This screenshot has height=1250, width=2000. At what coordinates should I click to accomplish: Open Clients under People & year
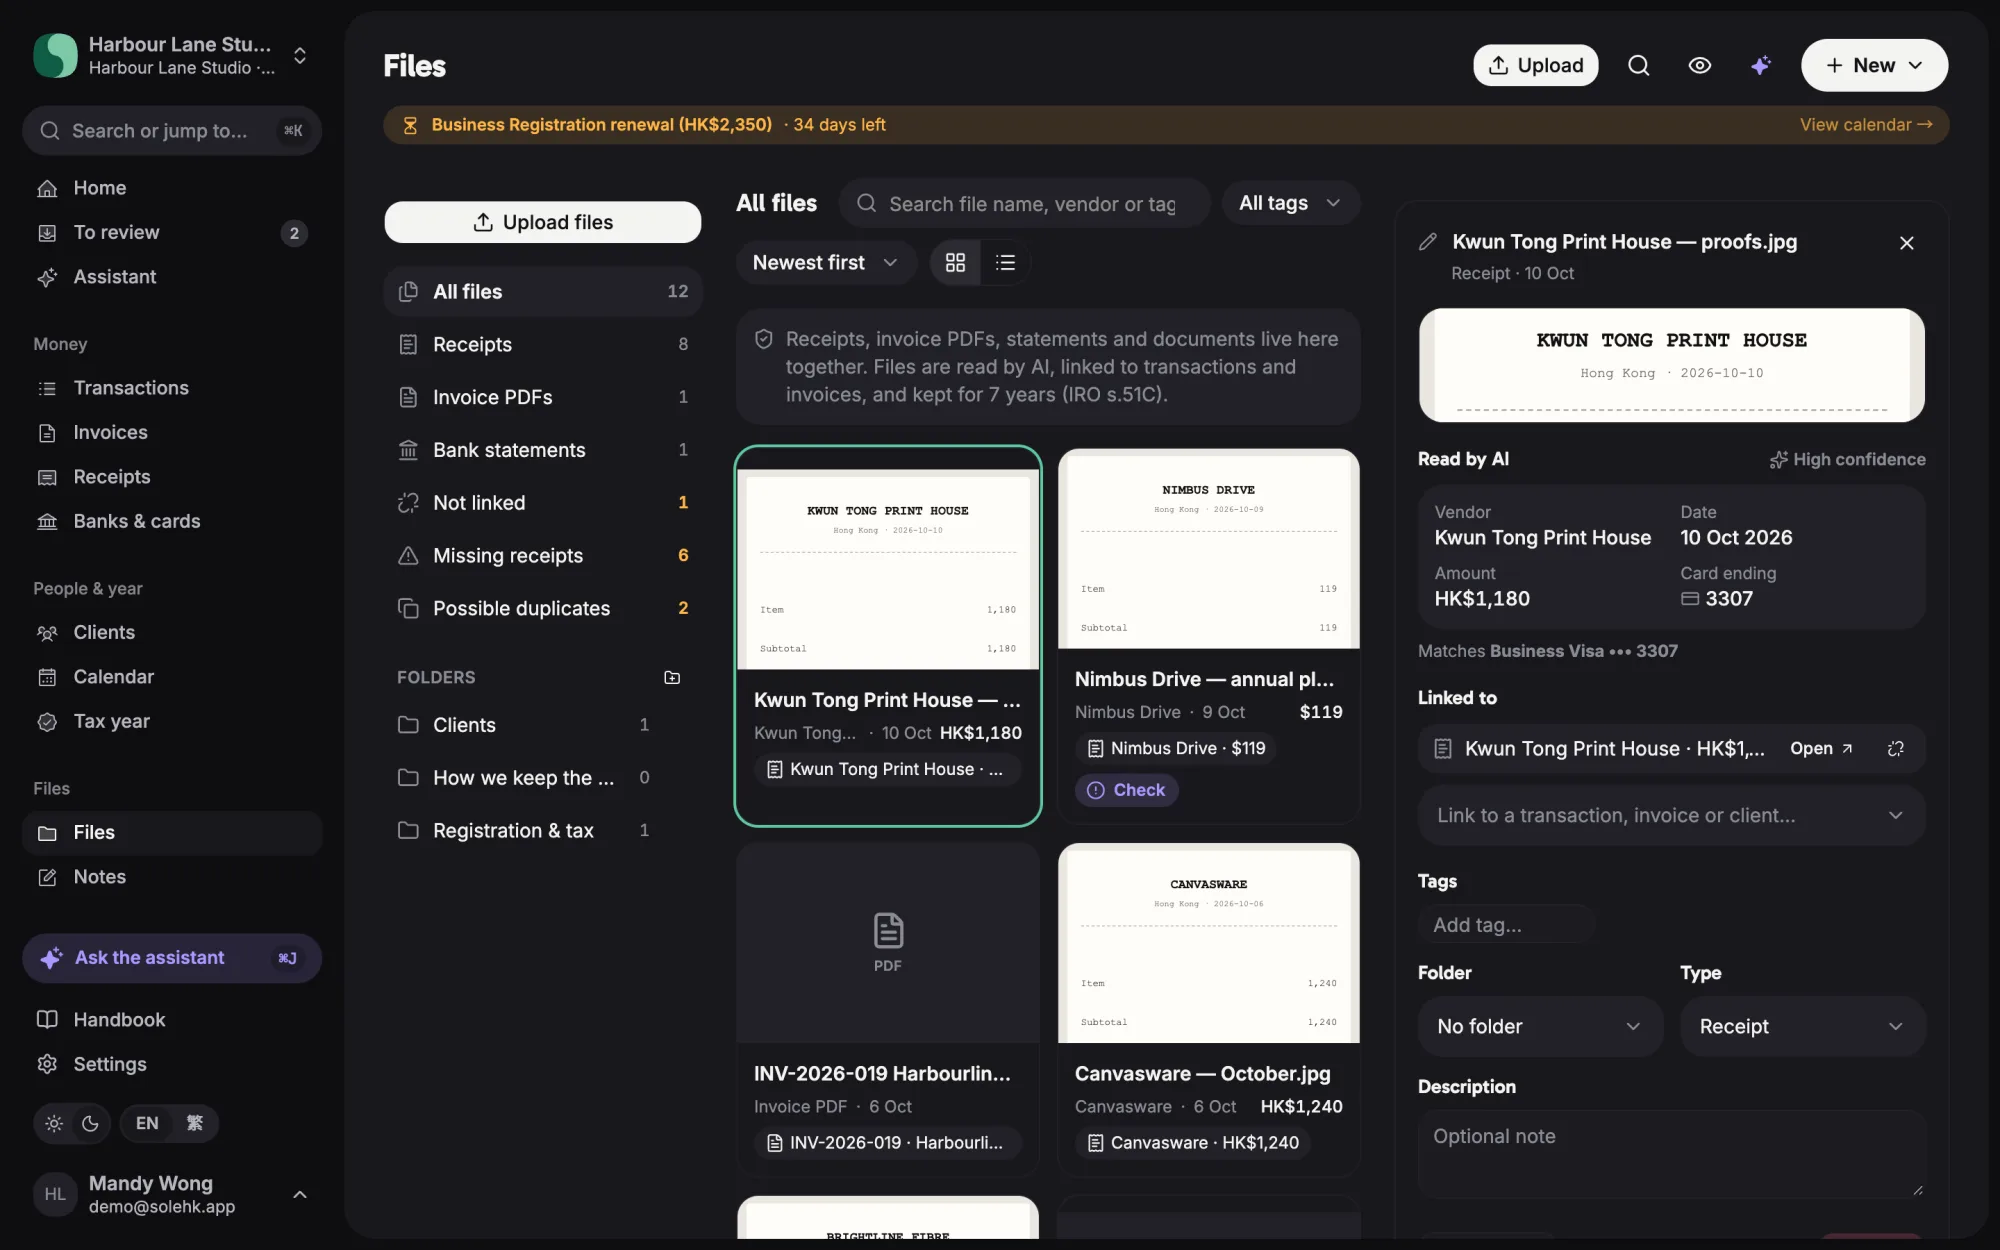[172, 633]
